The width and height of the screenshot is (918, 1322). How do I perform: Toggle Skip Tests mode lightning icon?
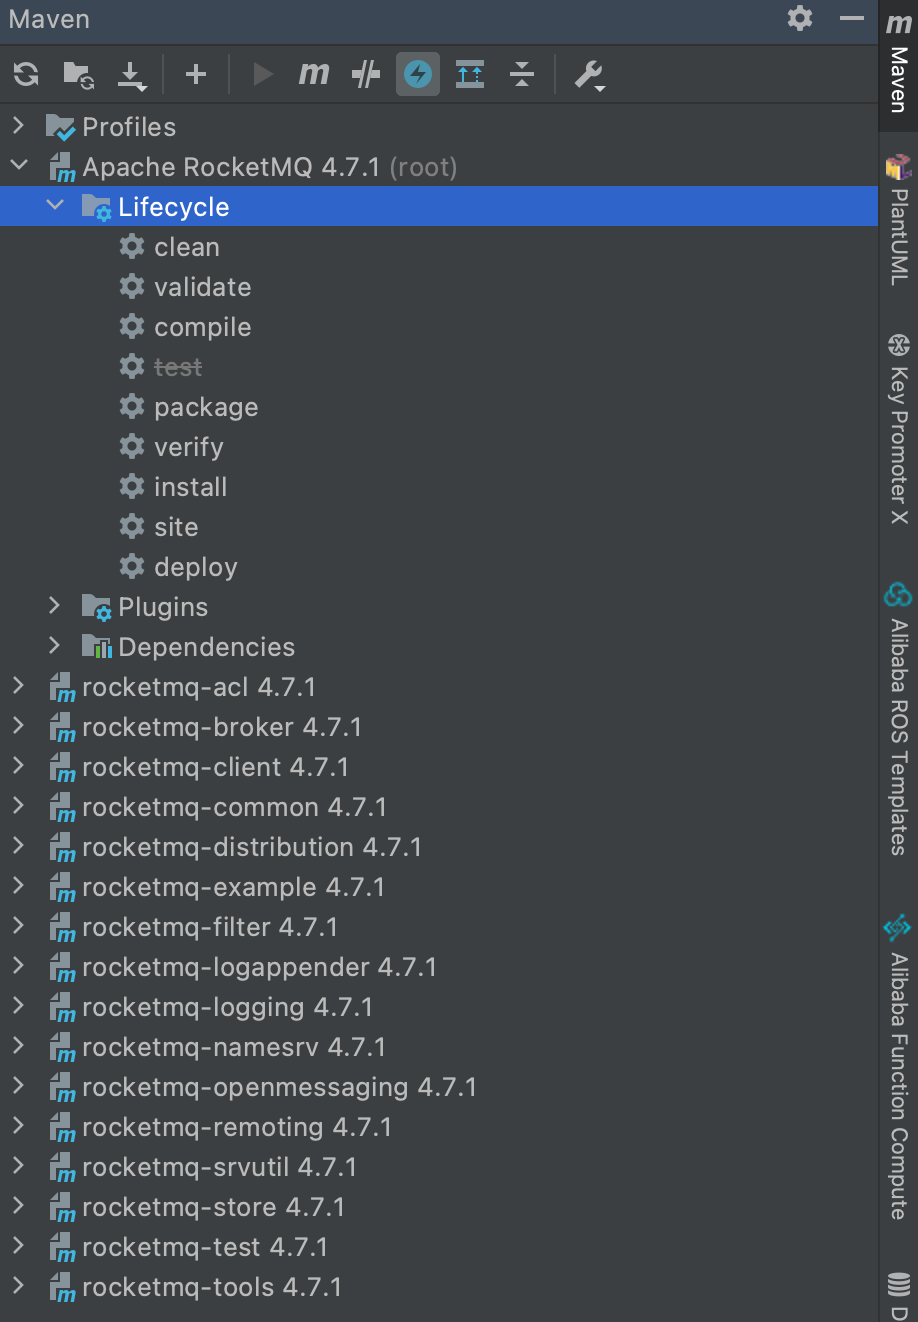coord(418,74)
